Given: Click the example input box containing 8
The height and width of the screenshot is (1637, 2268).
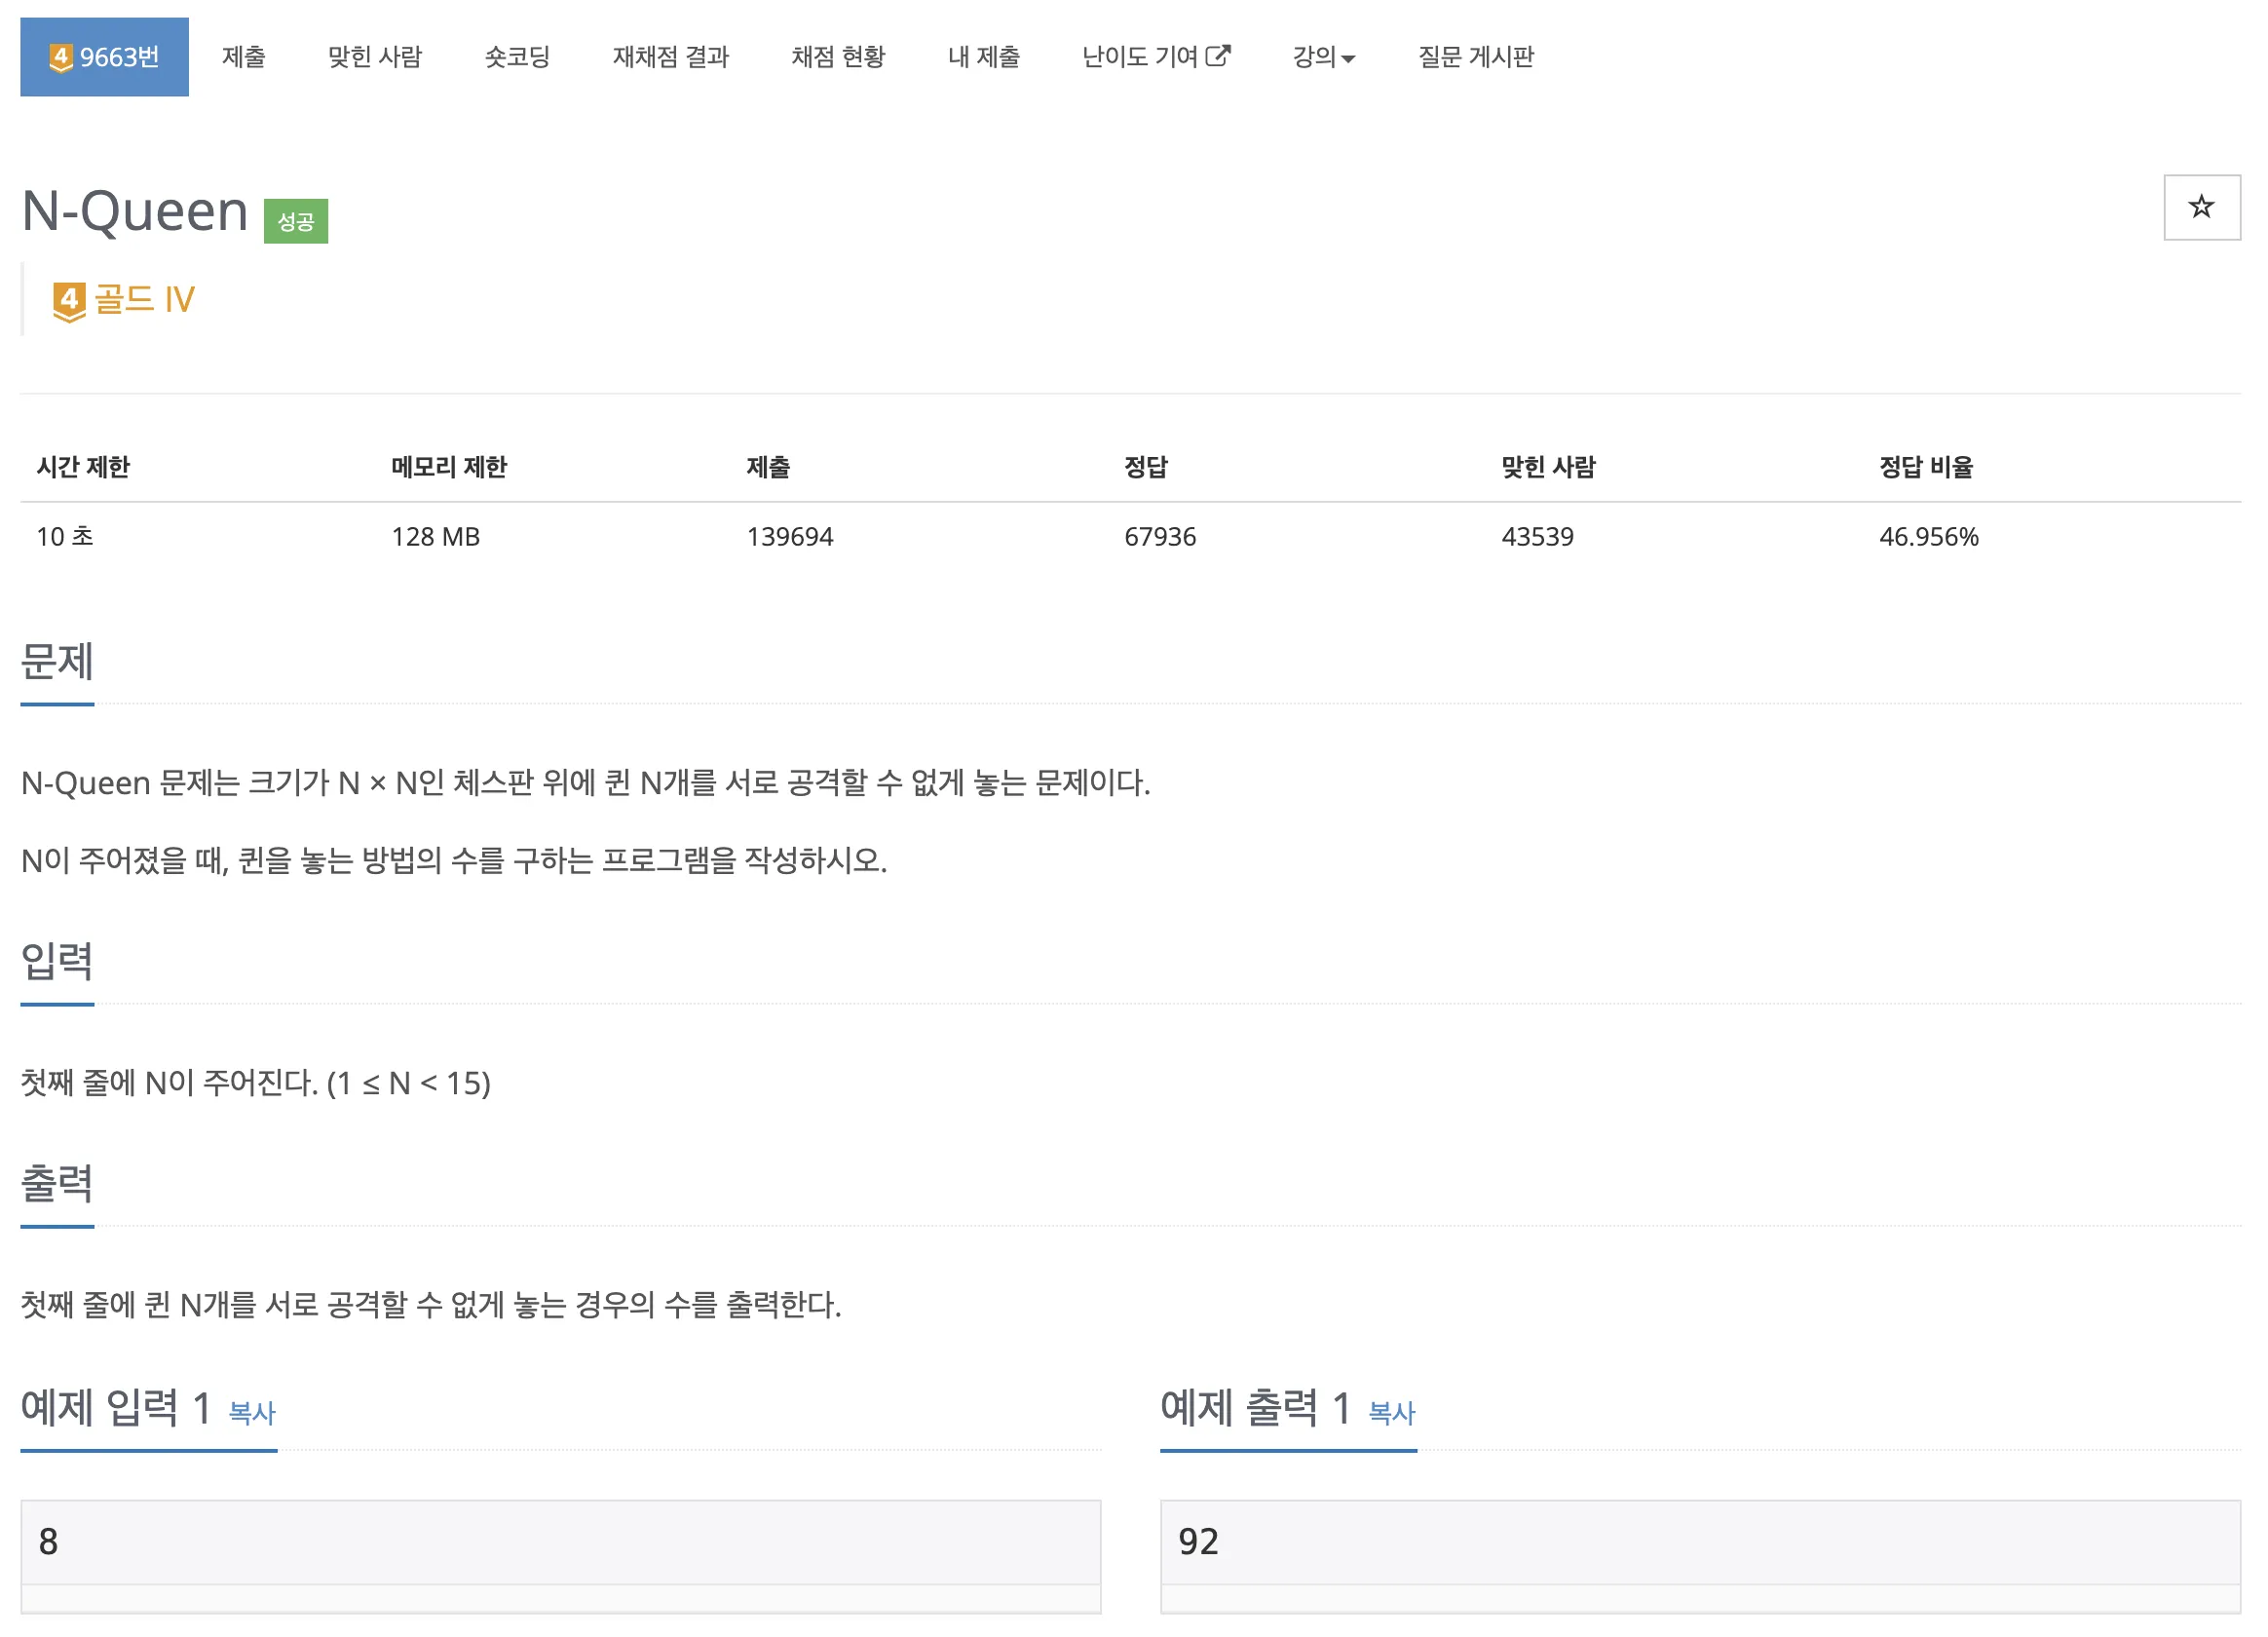Looking at the screenshot, I should [x=560, y=1541].
